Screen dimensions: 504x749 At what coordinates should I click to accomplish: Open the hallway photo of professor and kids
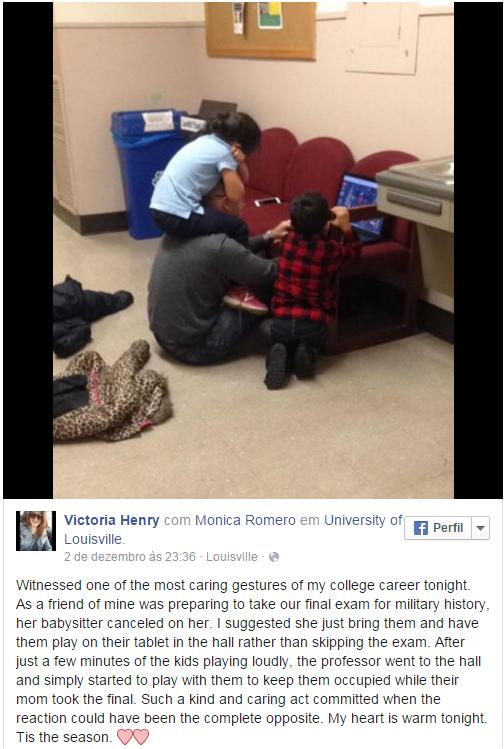[x=253, y=250]
